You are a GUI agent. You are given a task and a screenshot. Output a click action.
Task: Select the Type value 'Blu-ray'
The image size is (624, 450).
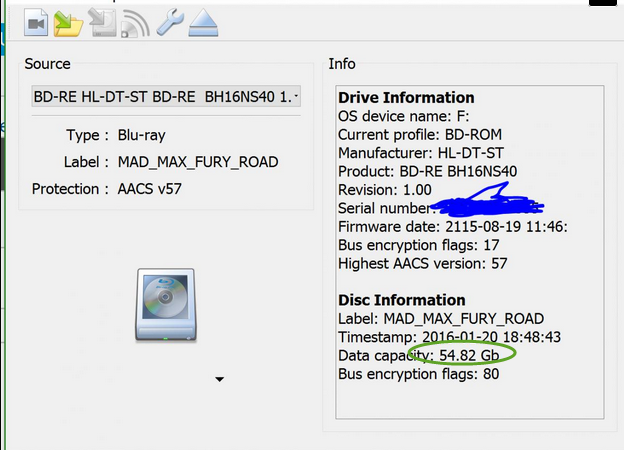[x=141, y=135]
